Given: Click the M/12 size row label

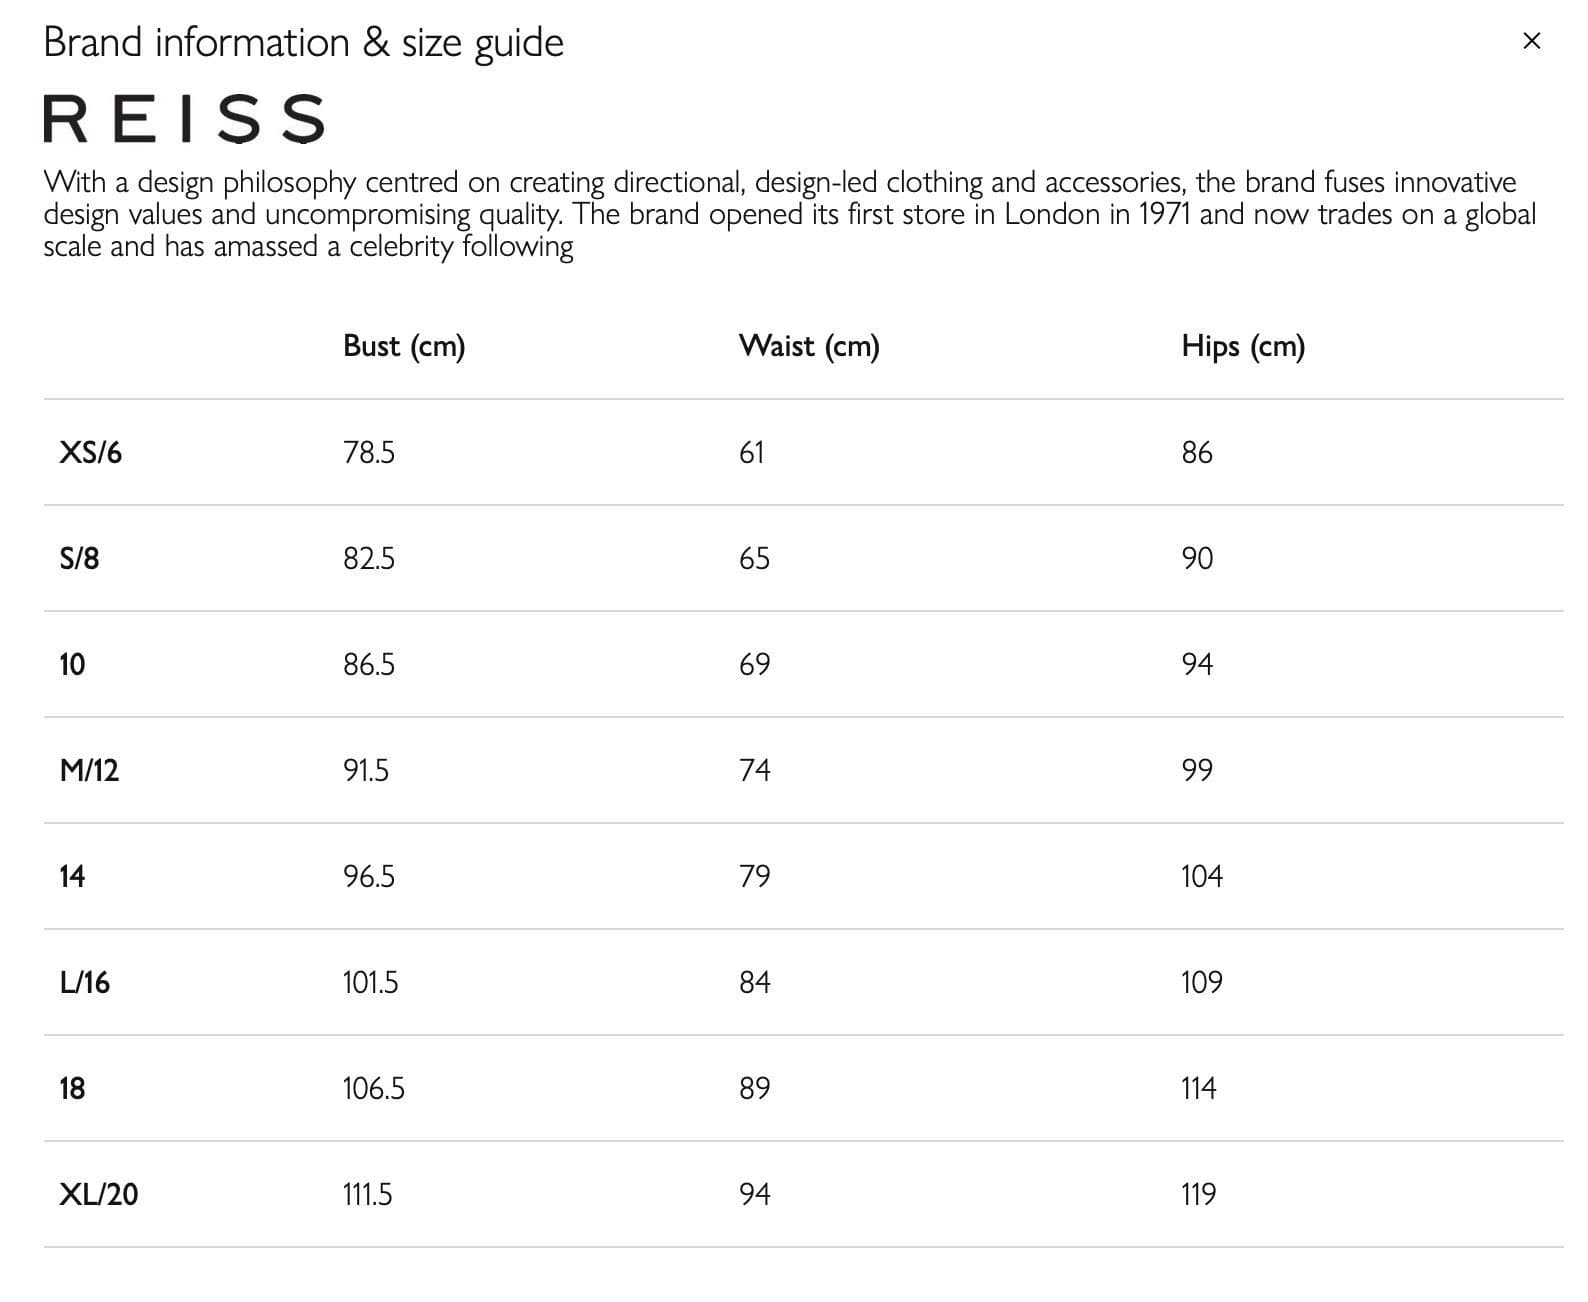Looking at the screenshot, I should pos(89,771).
